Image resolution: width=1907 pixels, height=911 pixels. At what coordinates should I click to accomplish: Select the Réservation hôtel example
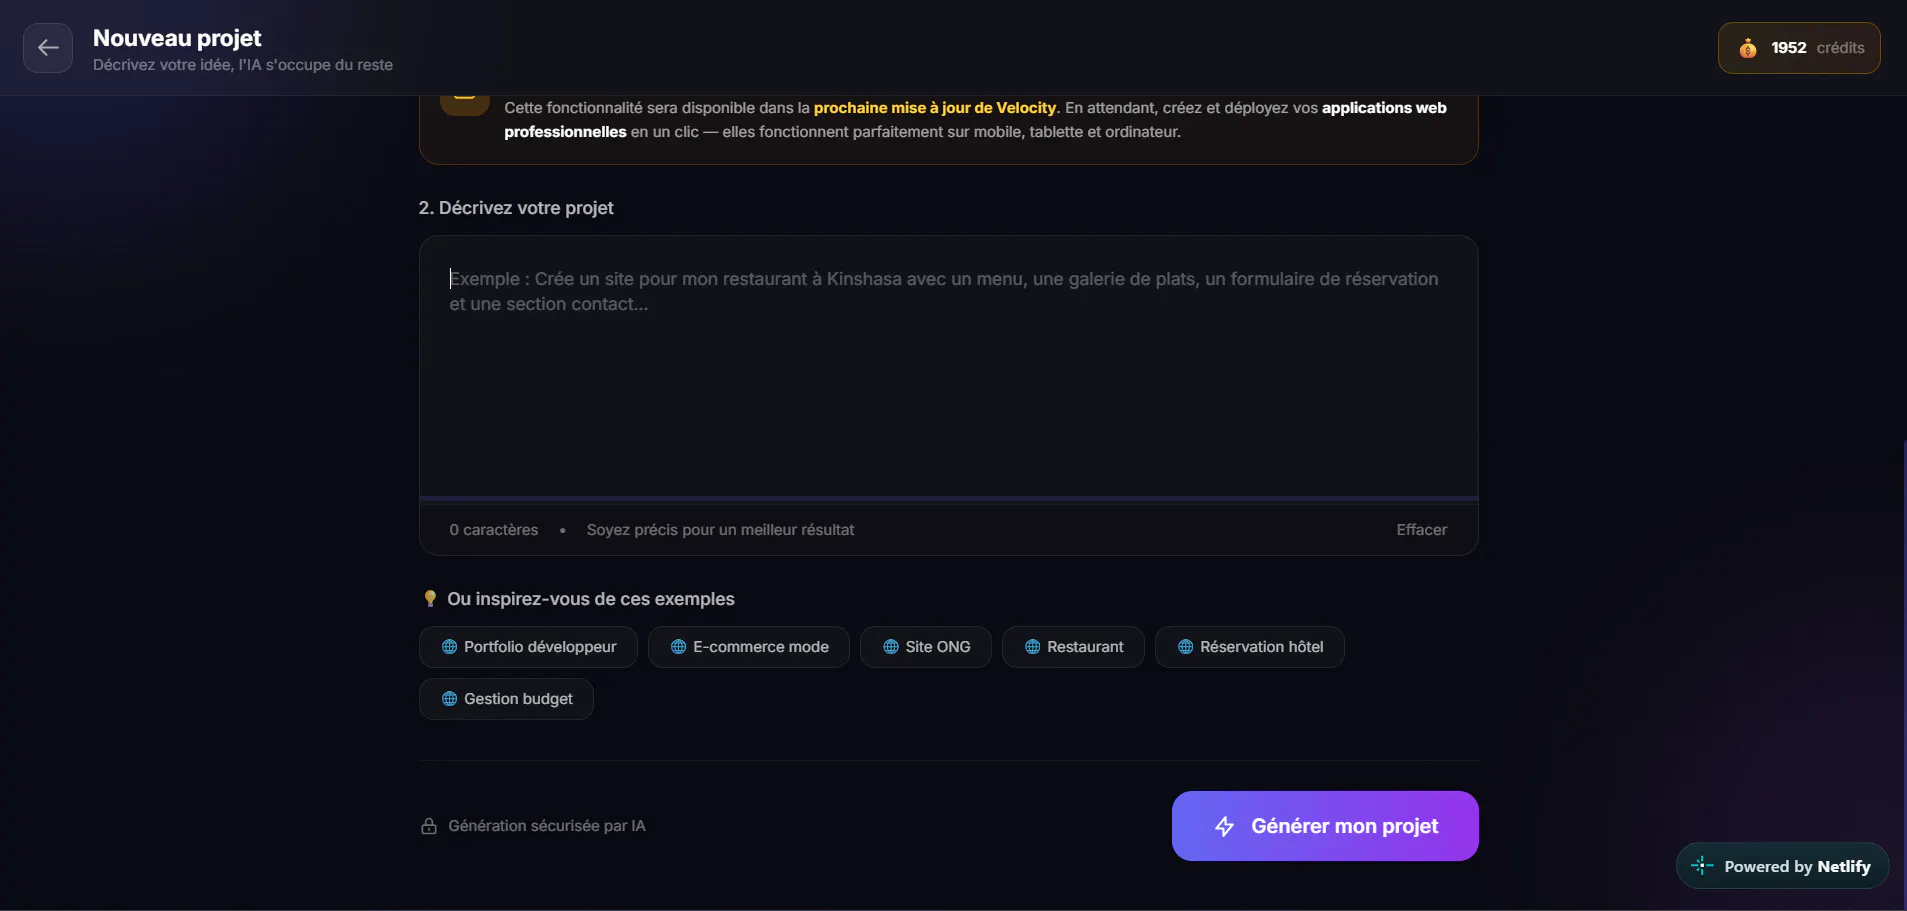pyautogui.click(x=1250, y=647)
